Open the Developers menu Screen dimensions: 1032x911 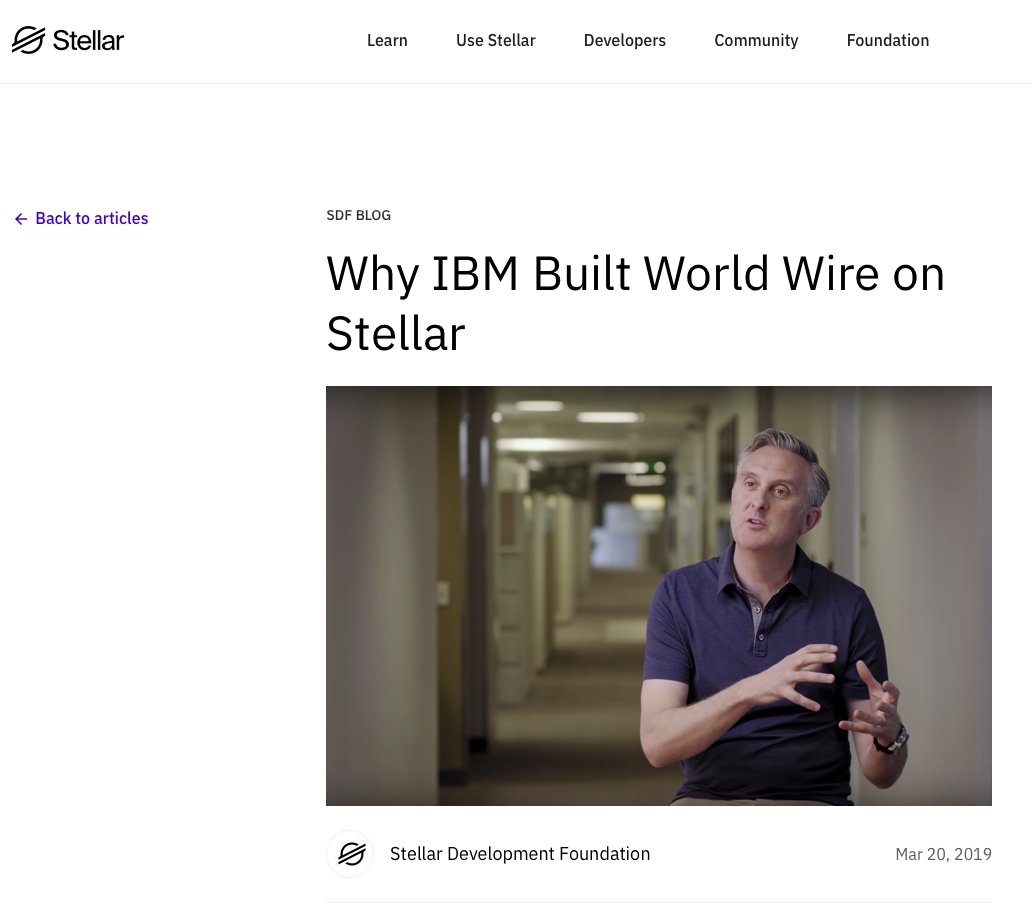[x=625, y=40]
